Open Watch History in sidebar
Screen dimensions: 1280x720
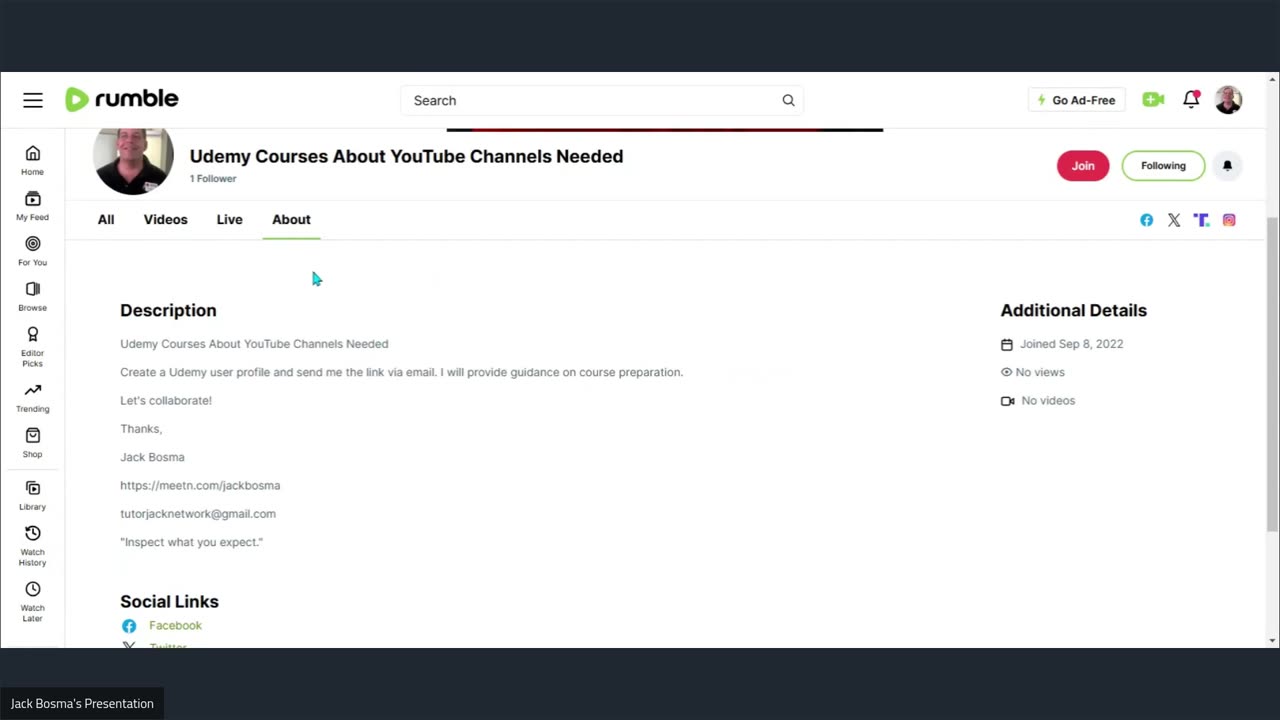coord(32,546)
